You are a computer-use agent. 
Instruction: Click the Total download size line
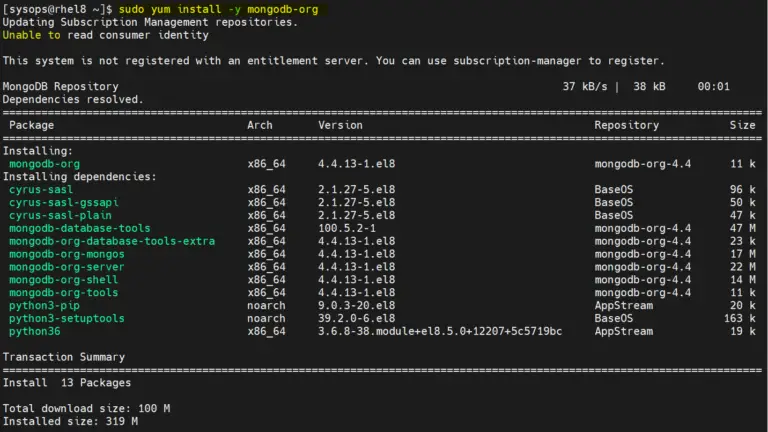(x=86, y=408)
